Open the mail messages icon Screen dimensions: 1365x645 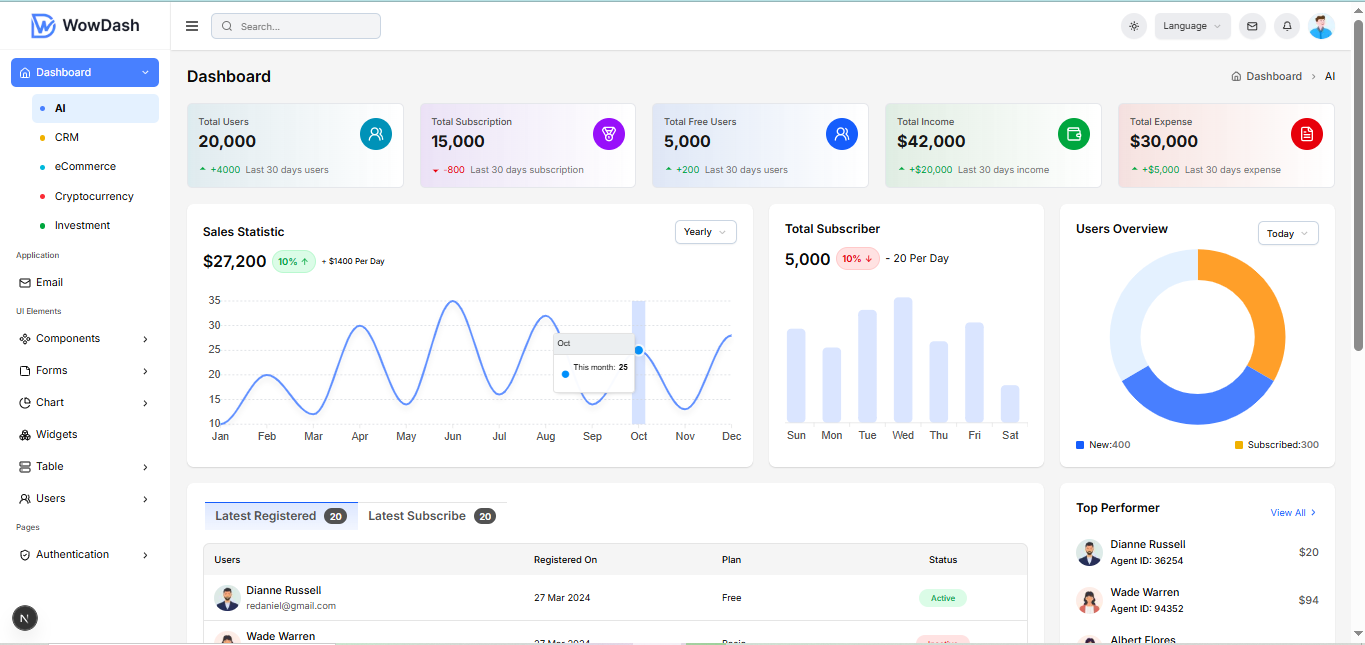pyautogui.click(x=1252, y=26)
